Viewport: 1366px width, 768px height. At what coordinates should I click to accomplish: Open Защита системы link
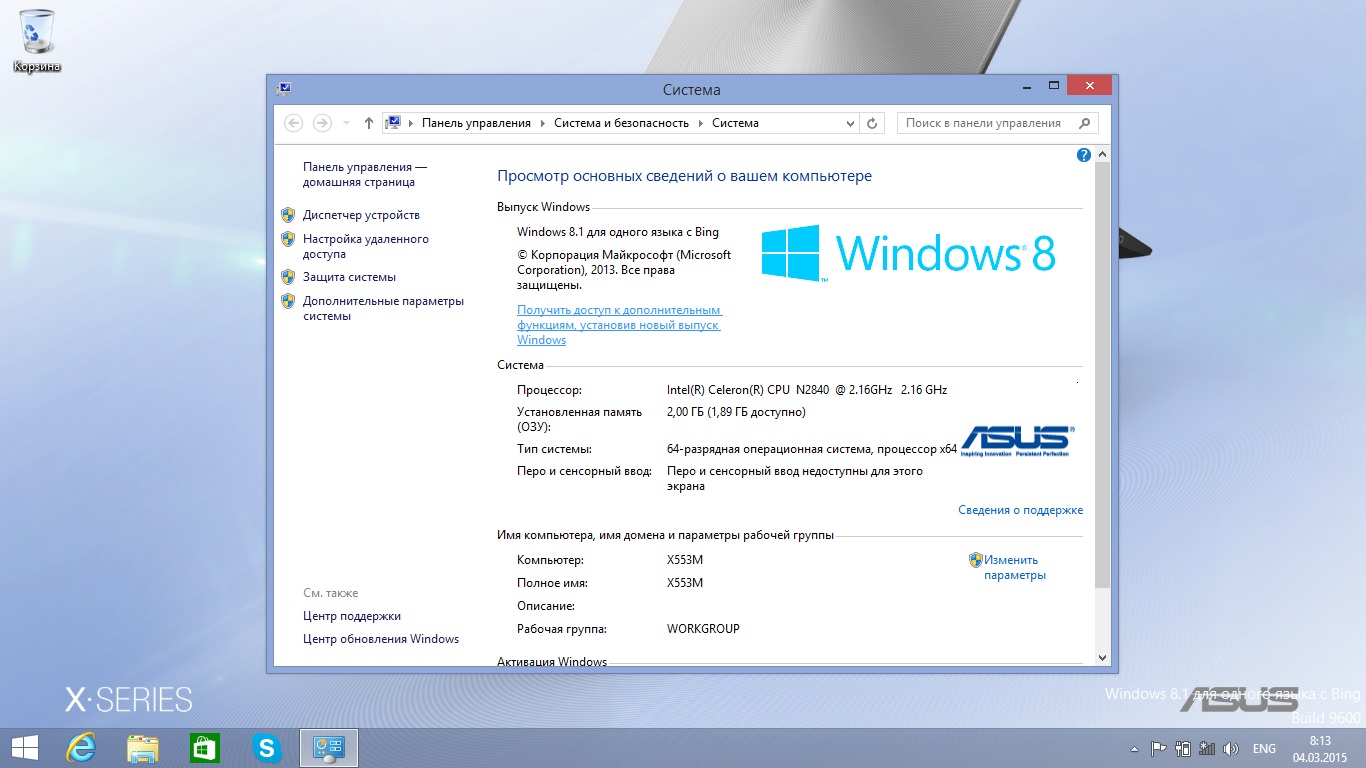pyautogui.click(x=349, y=277)
